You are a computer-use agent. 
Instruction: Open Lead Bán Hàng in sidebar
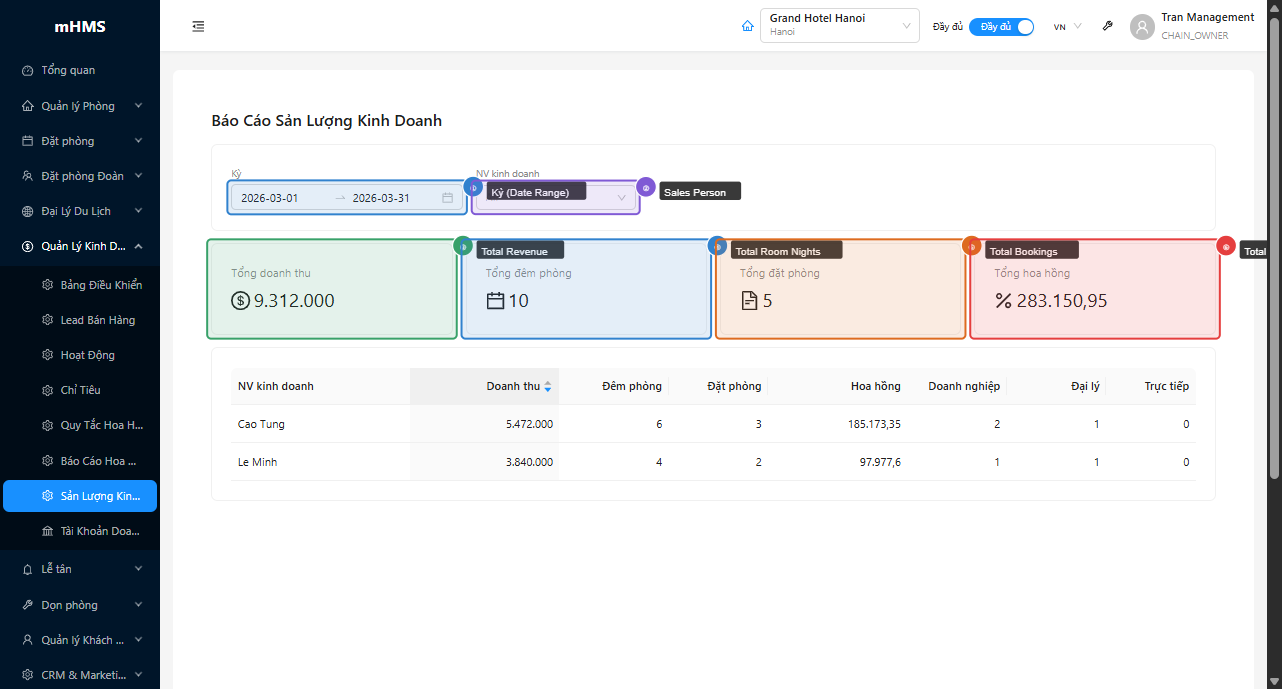point(97,320)
